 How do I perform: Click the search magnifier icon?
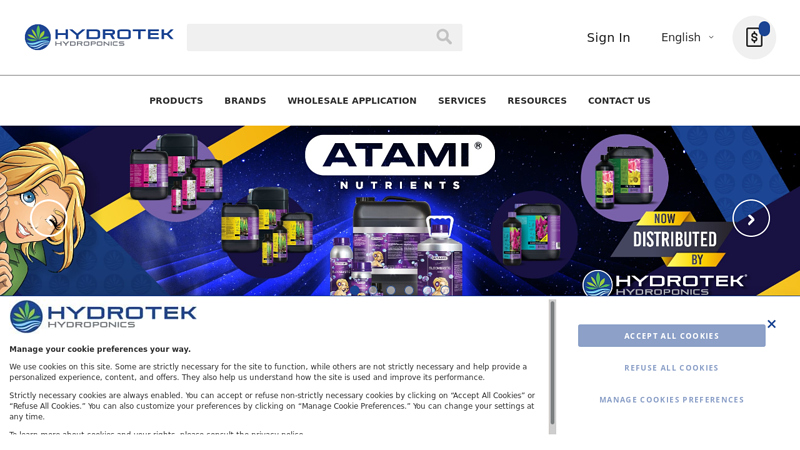pyautogui.click(x=444, y=37)
